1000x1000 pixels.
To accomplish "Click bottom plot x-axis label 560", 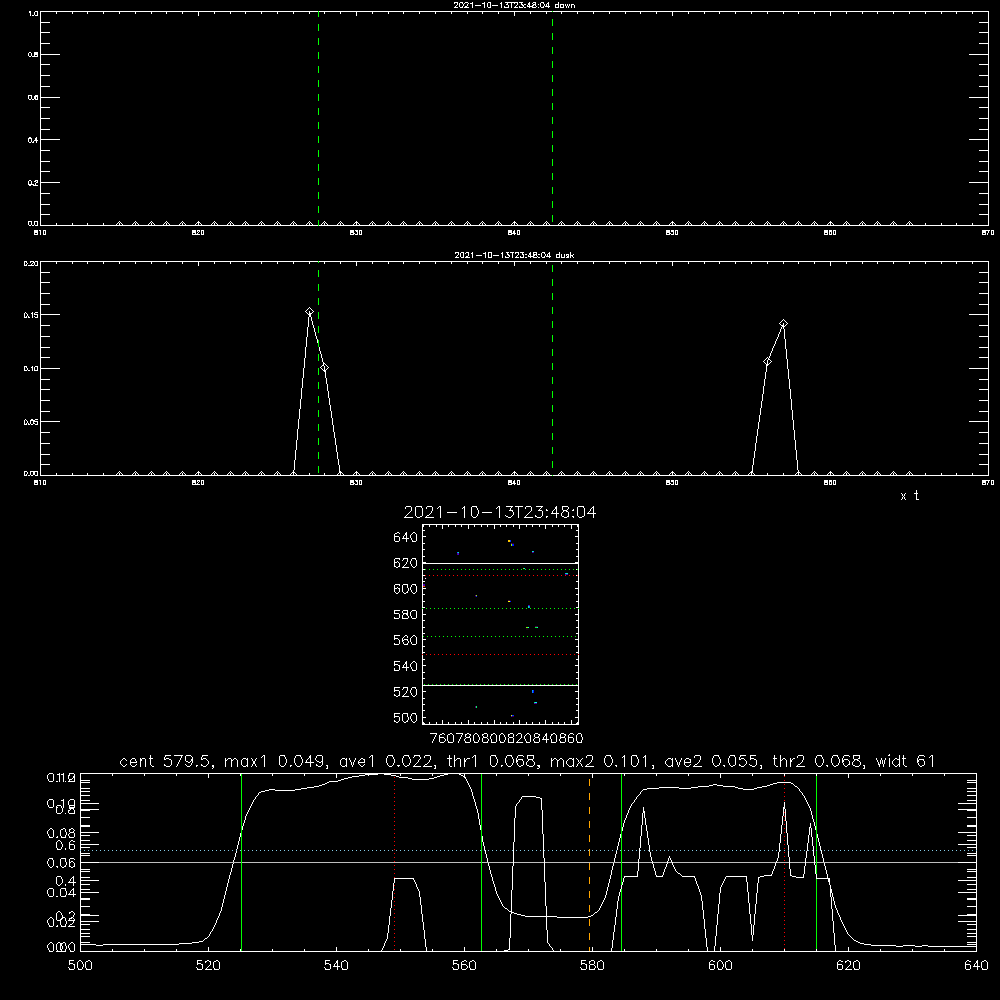I will click(464, 966).
